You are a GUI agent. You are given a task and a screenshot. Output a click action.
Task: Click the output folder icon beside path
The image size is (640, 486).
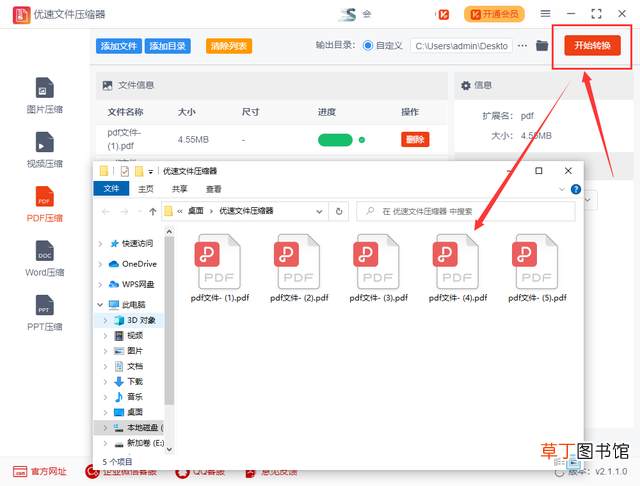coord(542,46)
